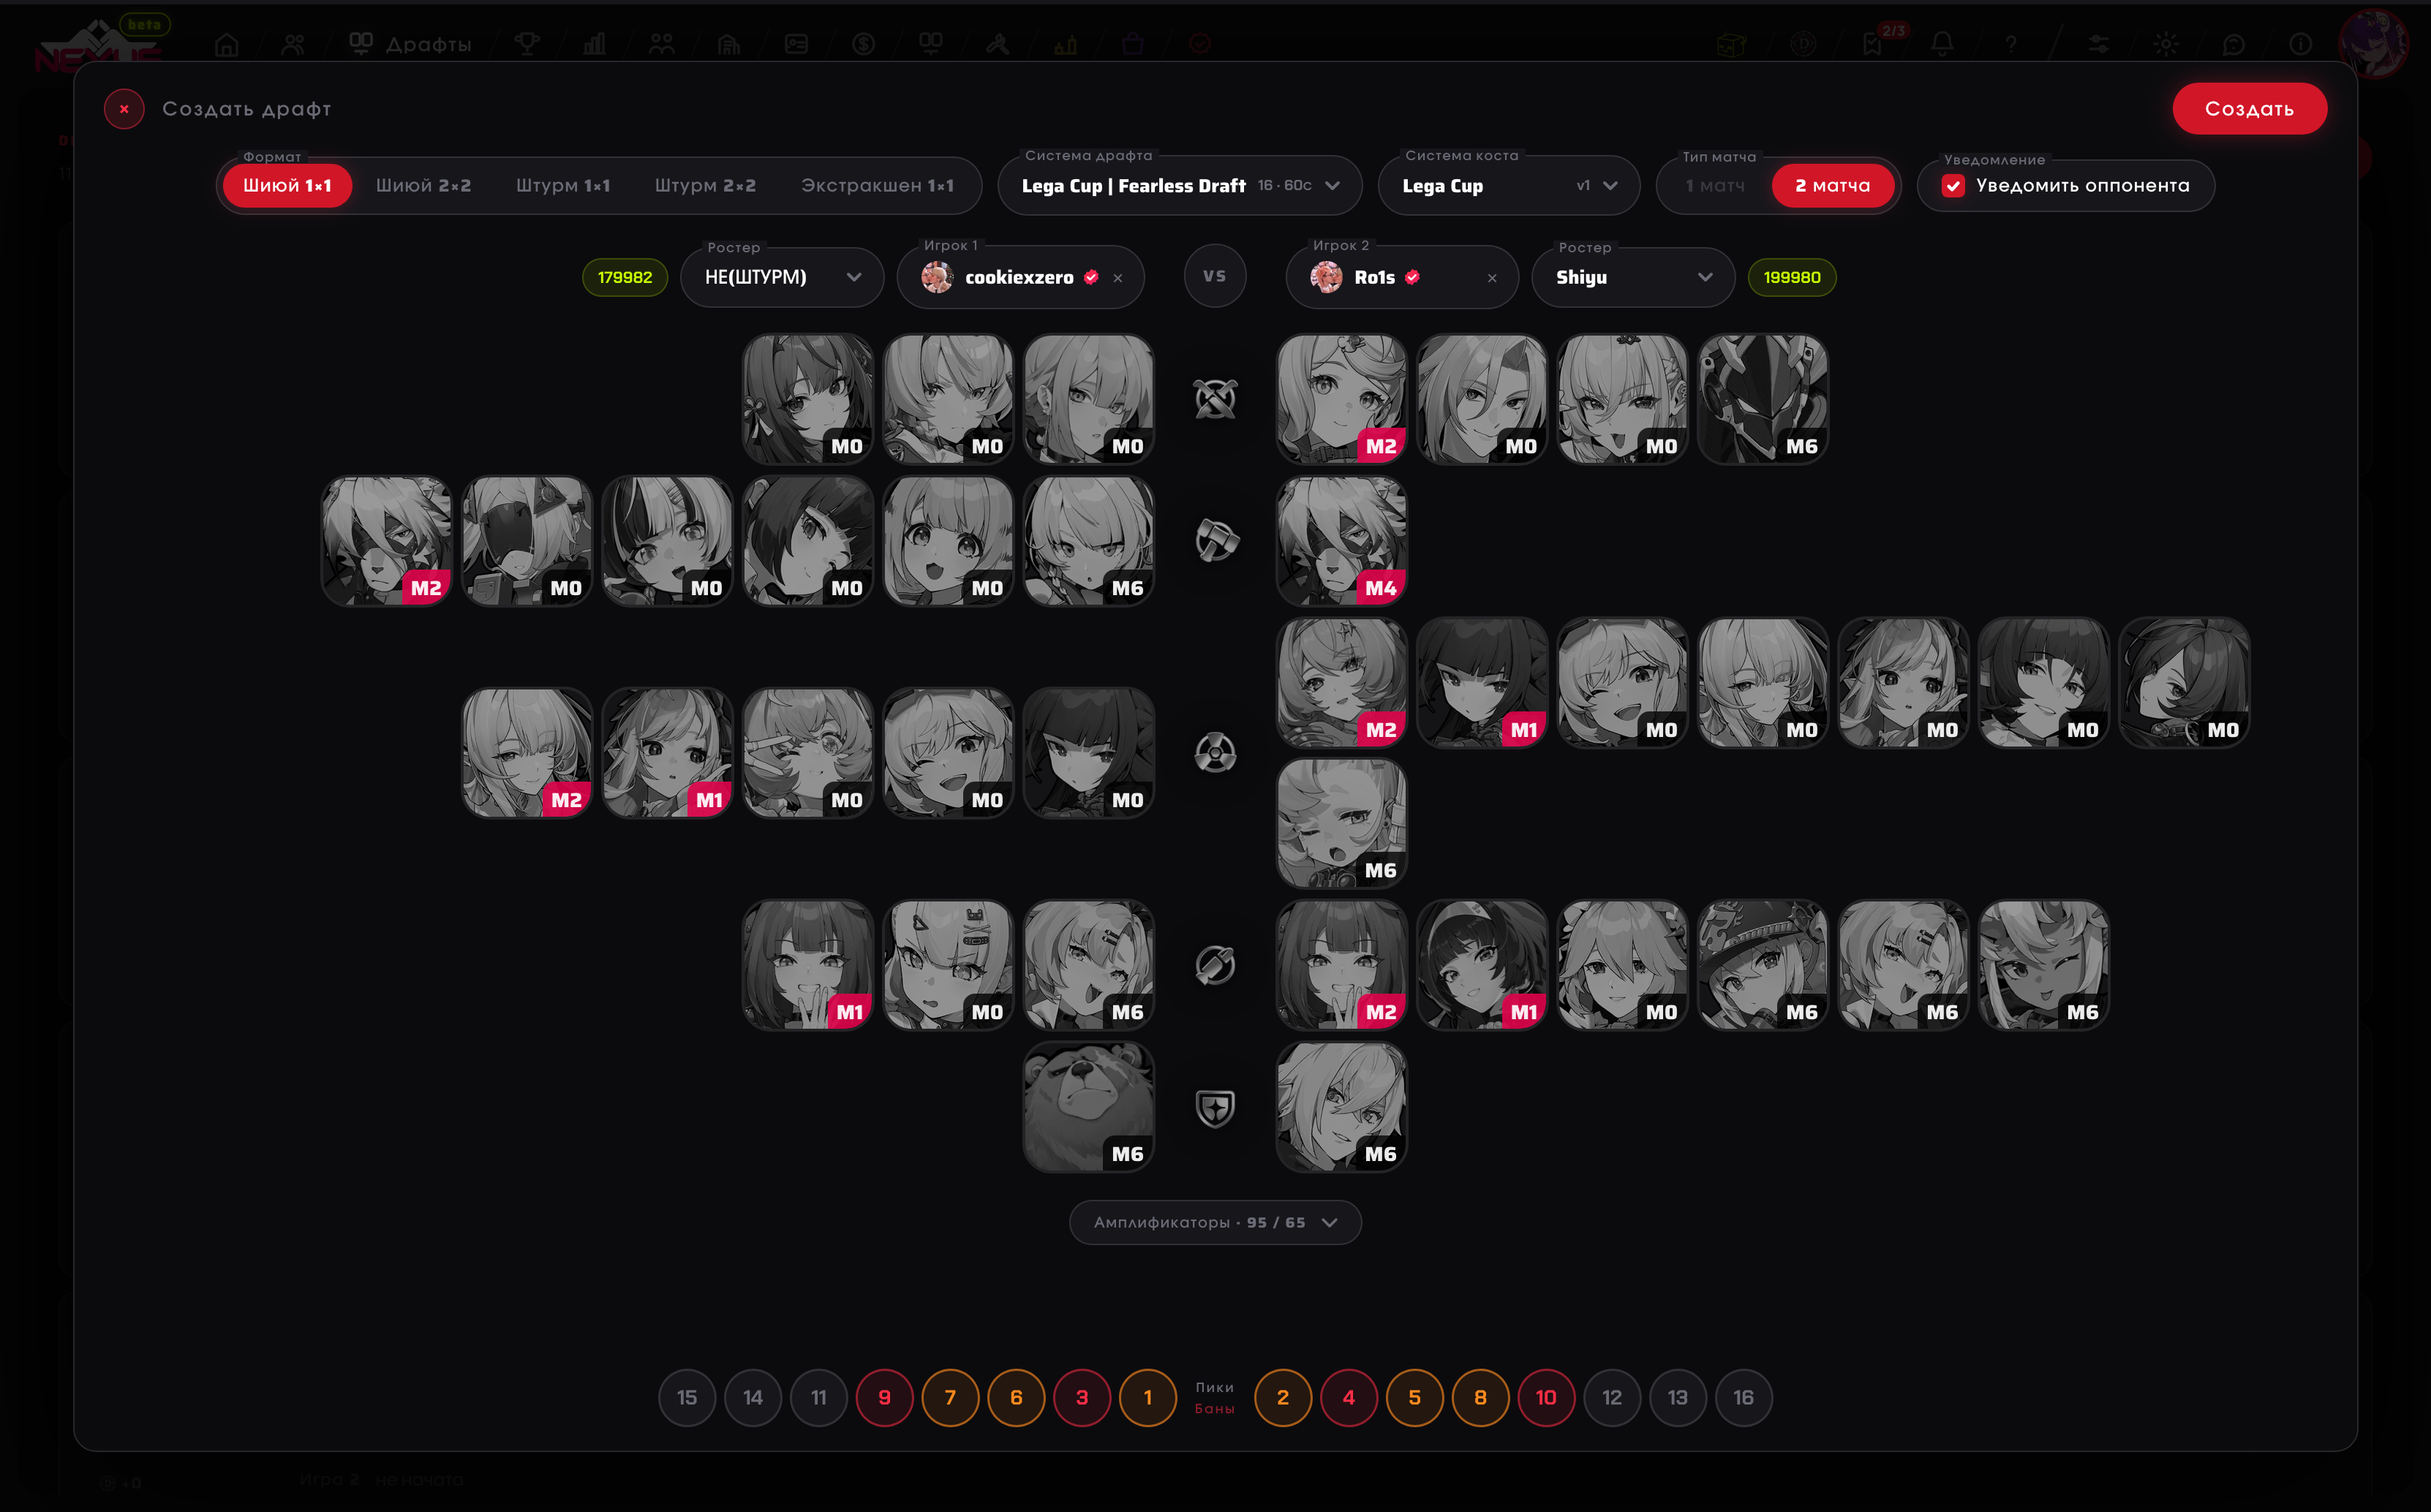Select the Экстракшен 1×1 format
This screenshot has height=1512, width=2431.
pyautogui.click(x=877, y=186)
